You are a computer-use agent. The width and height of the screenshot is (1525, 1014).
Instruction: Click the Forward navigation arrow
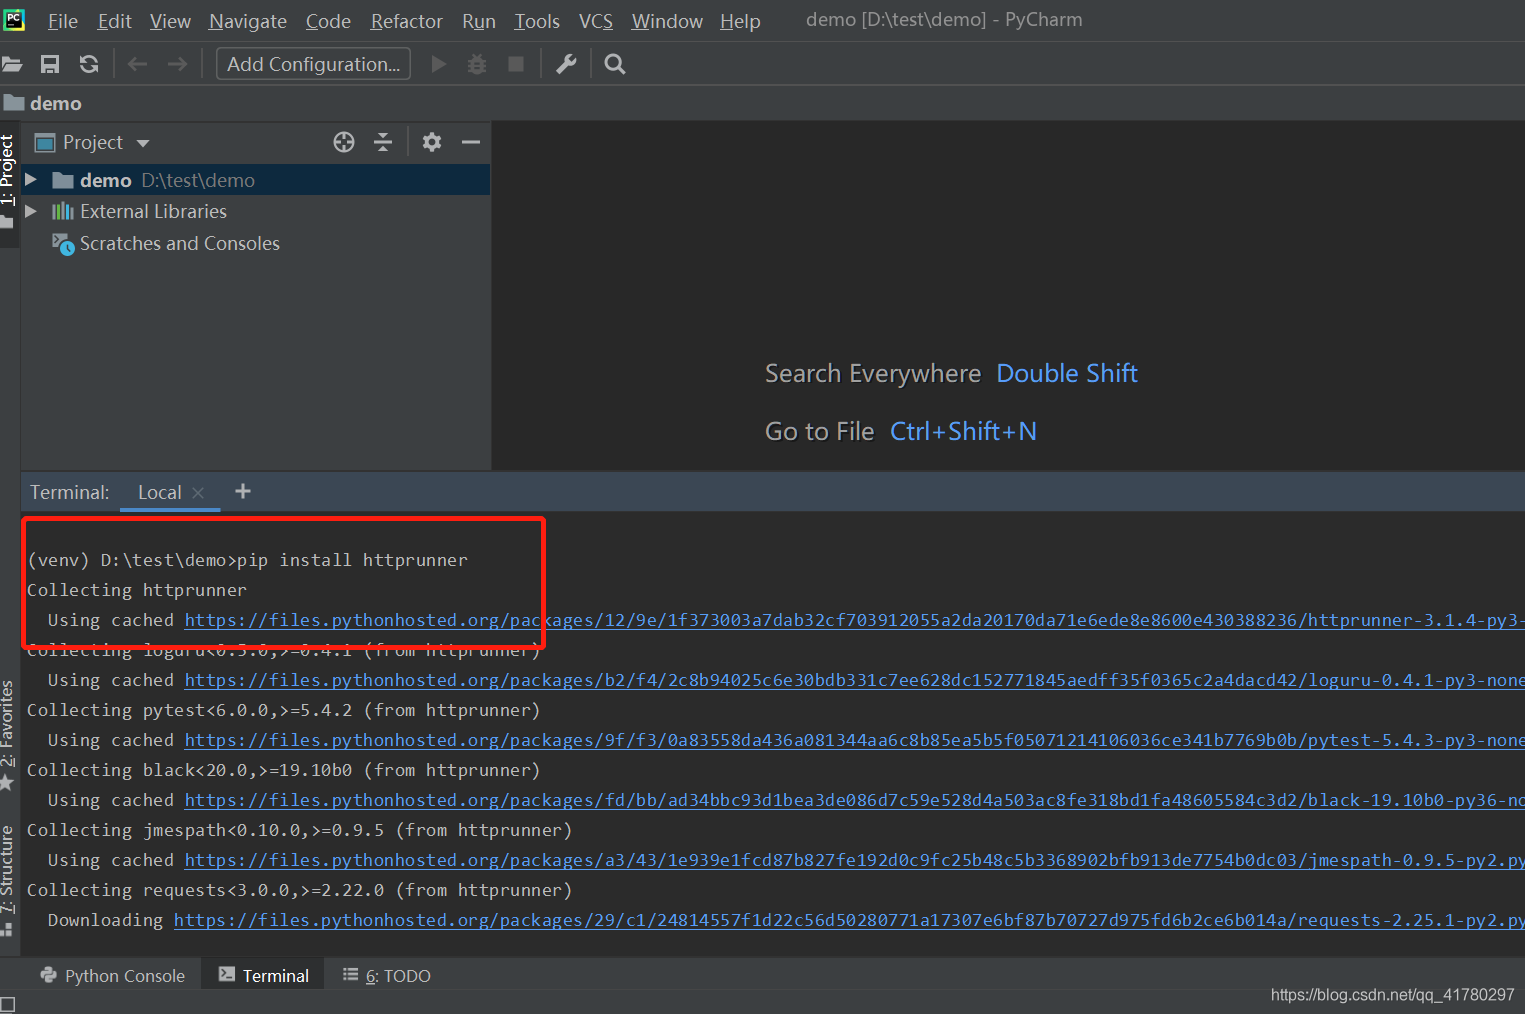coord(177,64)
